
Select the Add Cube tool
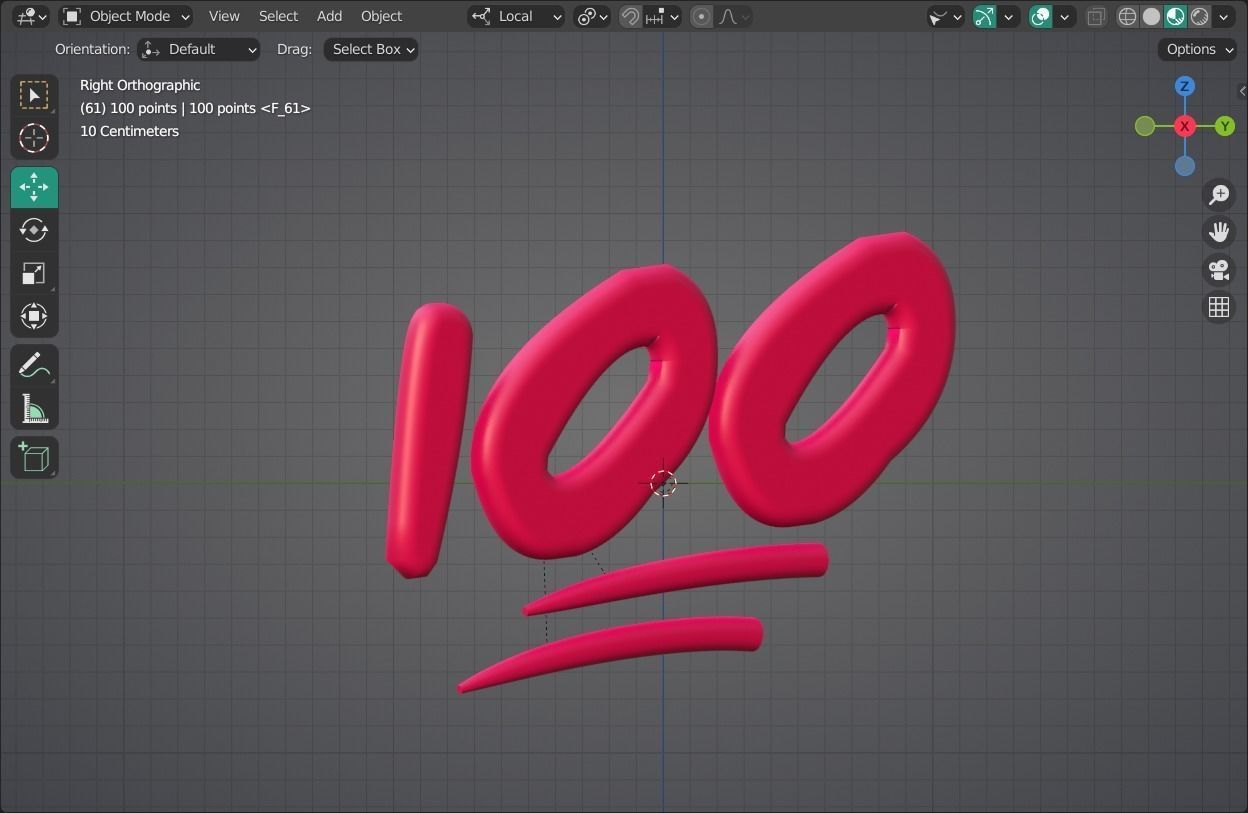tap(34, 458)
